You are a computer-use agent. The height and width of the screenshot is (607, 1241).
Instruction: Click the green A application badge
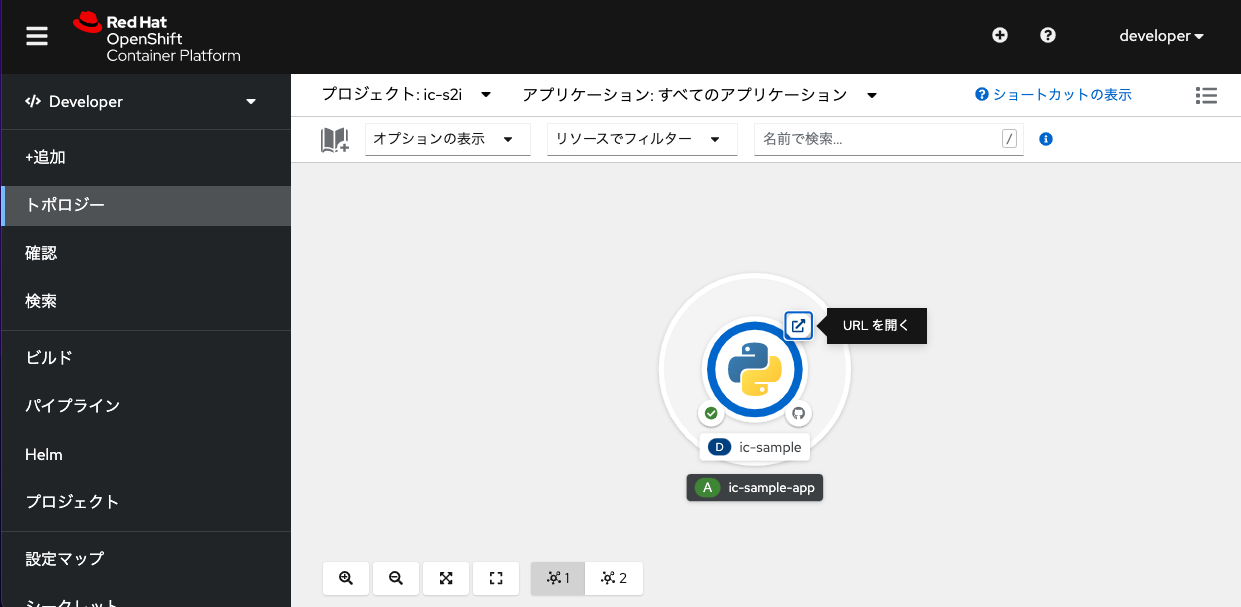[708, 488]
